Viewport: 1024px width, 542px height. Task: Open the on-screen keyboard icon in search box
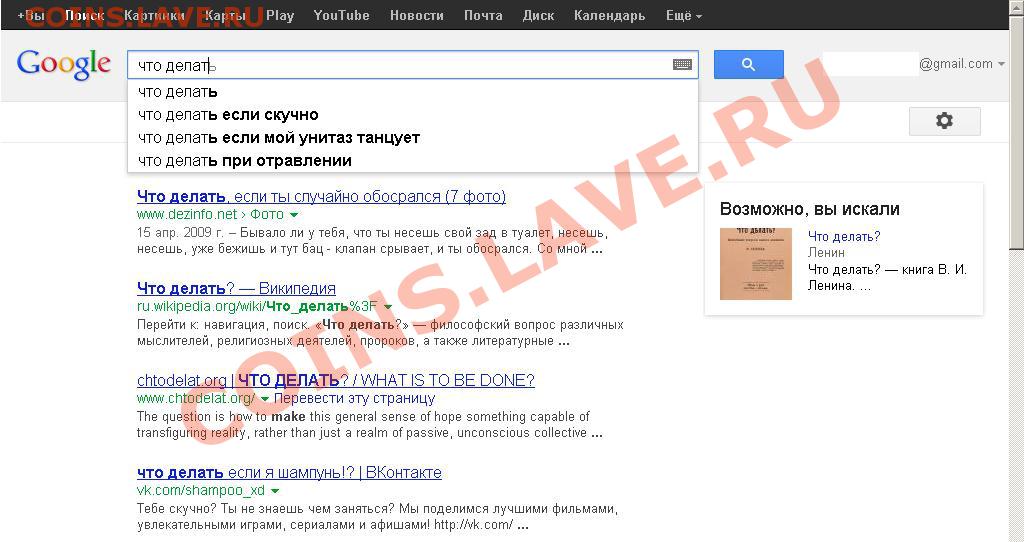pos(682,65)
